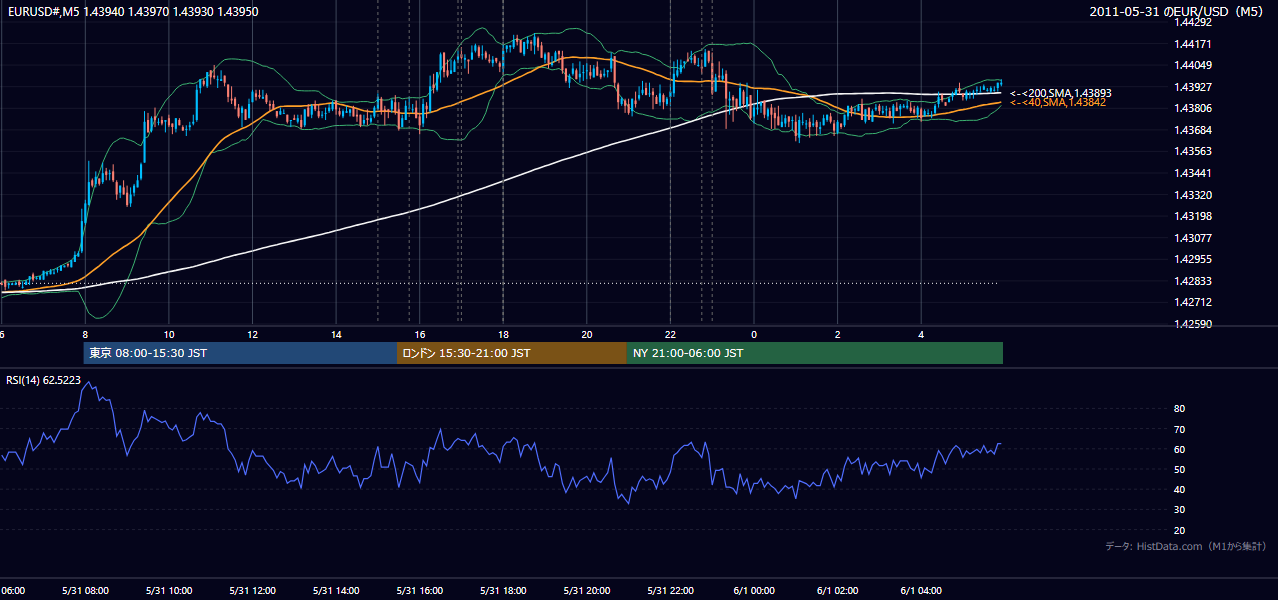Viewport: 1278px width, 600px height.
Task: Click the NY 21:00-06:00 JST session bar
Action: [x=815, y=353]
